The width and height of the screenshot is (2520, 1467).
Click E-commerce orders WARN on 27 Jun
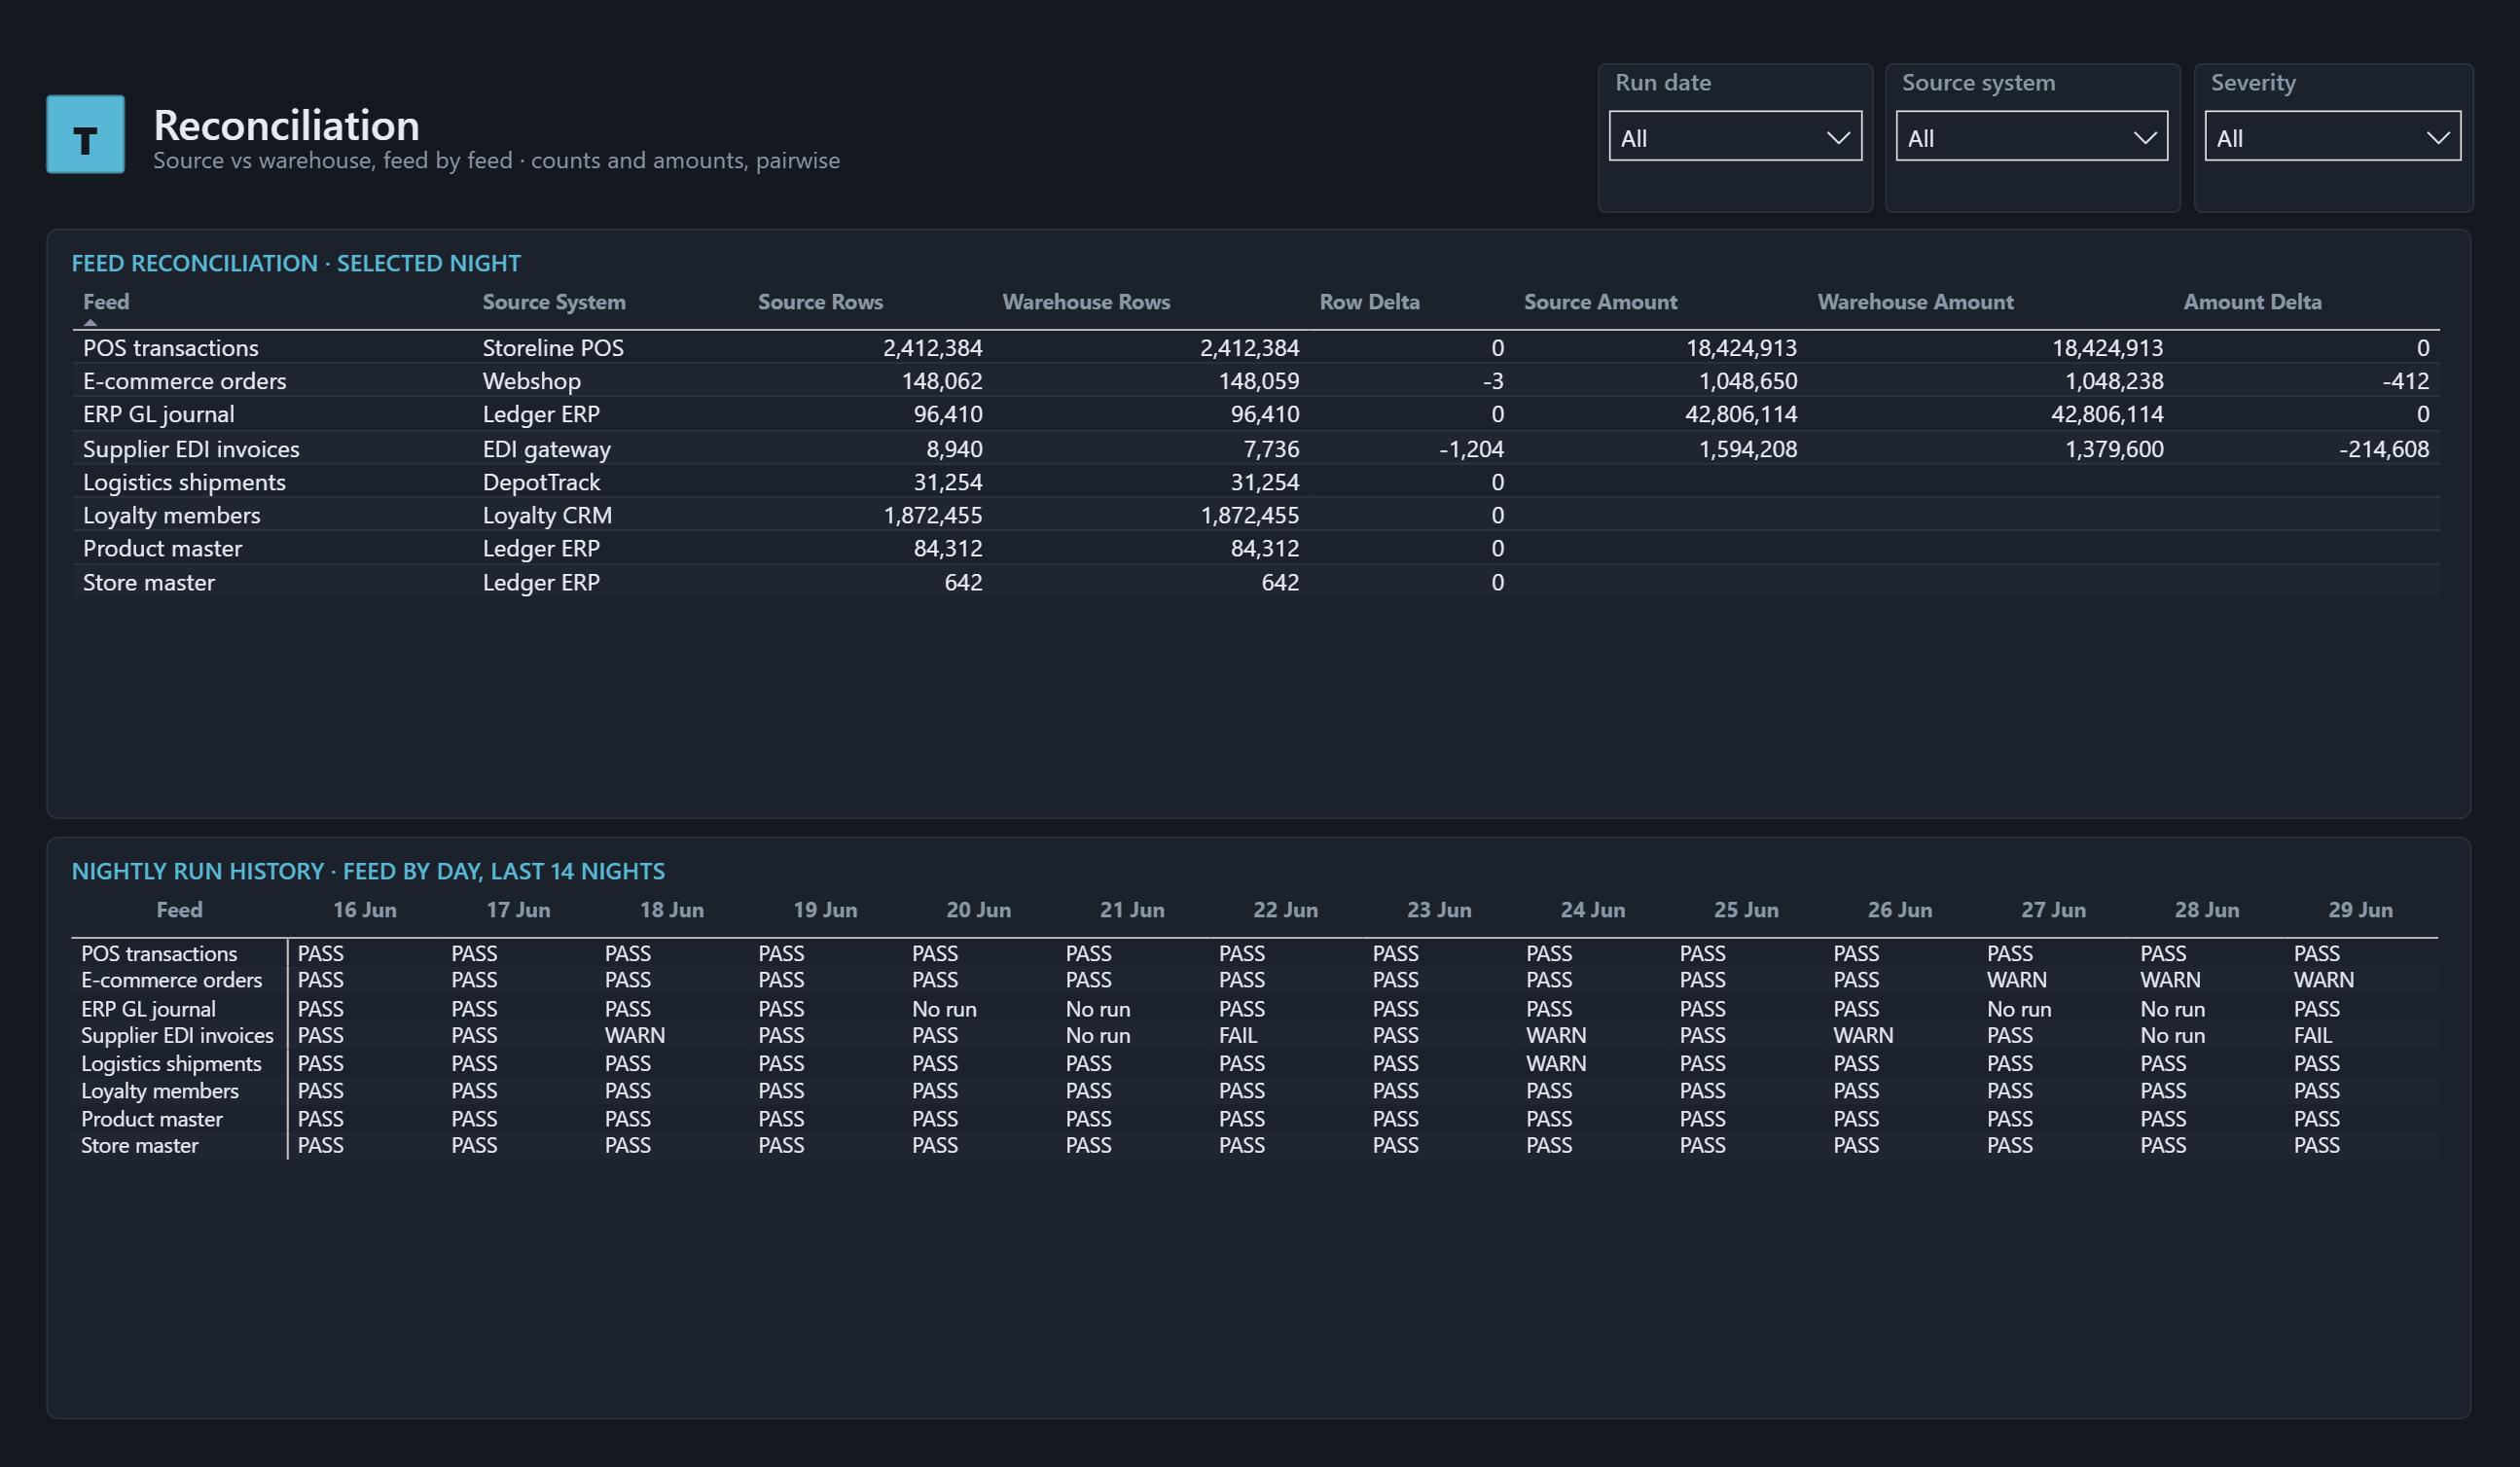2016,980
